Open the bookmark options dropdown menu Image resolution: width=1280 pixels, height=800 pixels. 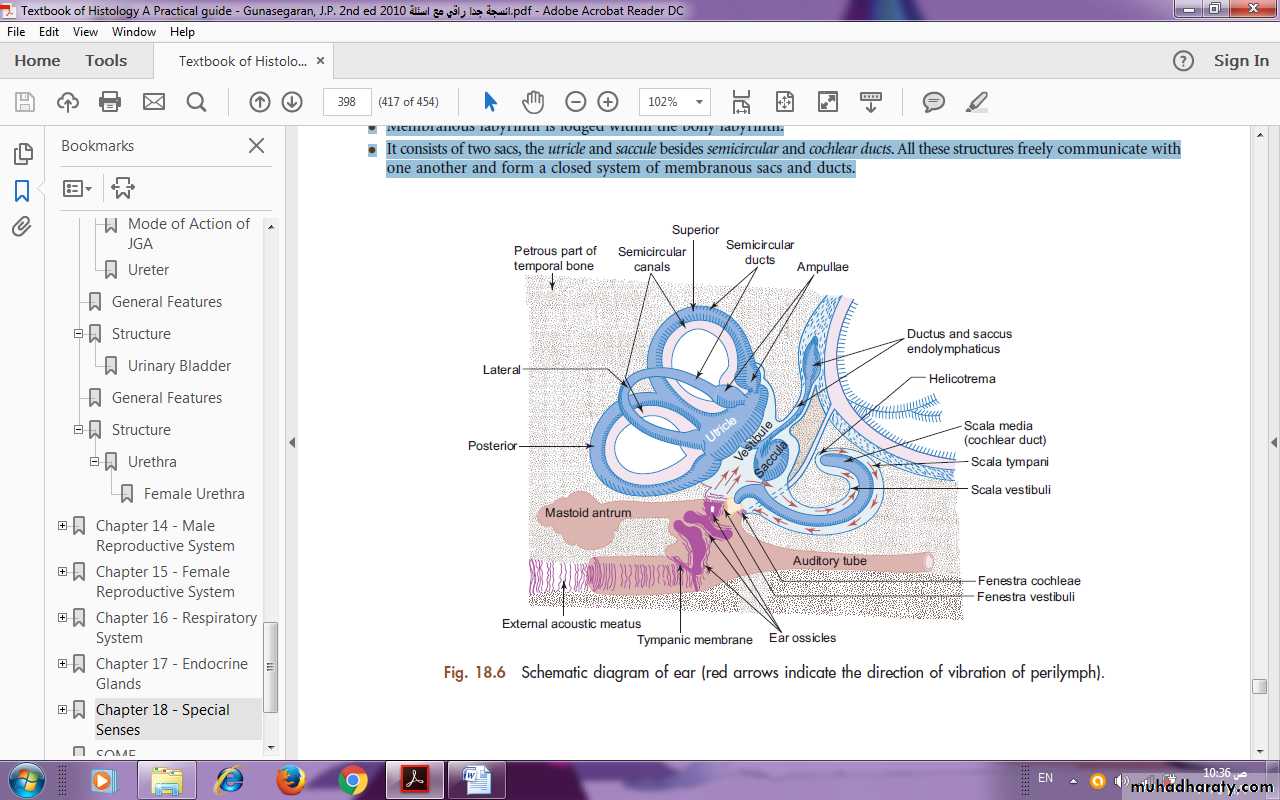77,188
